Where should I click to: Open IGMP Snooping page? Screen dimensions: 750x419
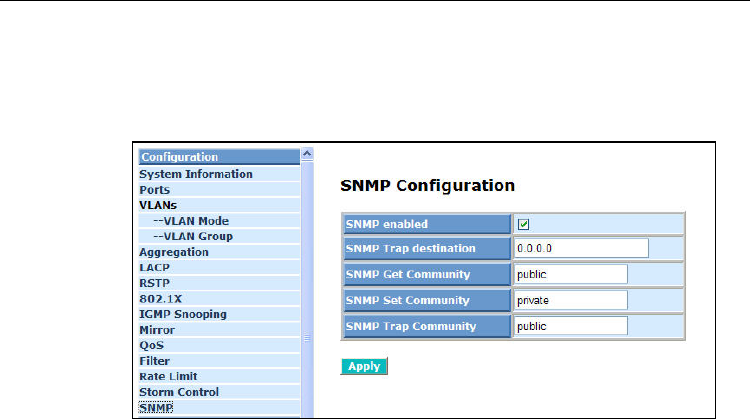point(183,314)
